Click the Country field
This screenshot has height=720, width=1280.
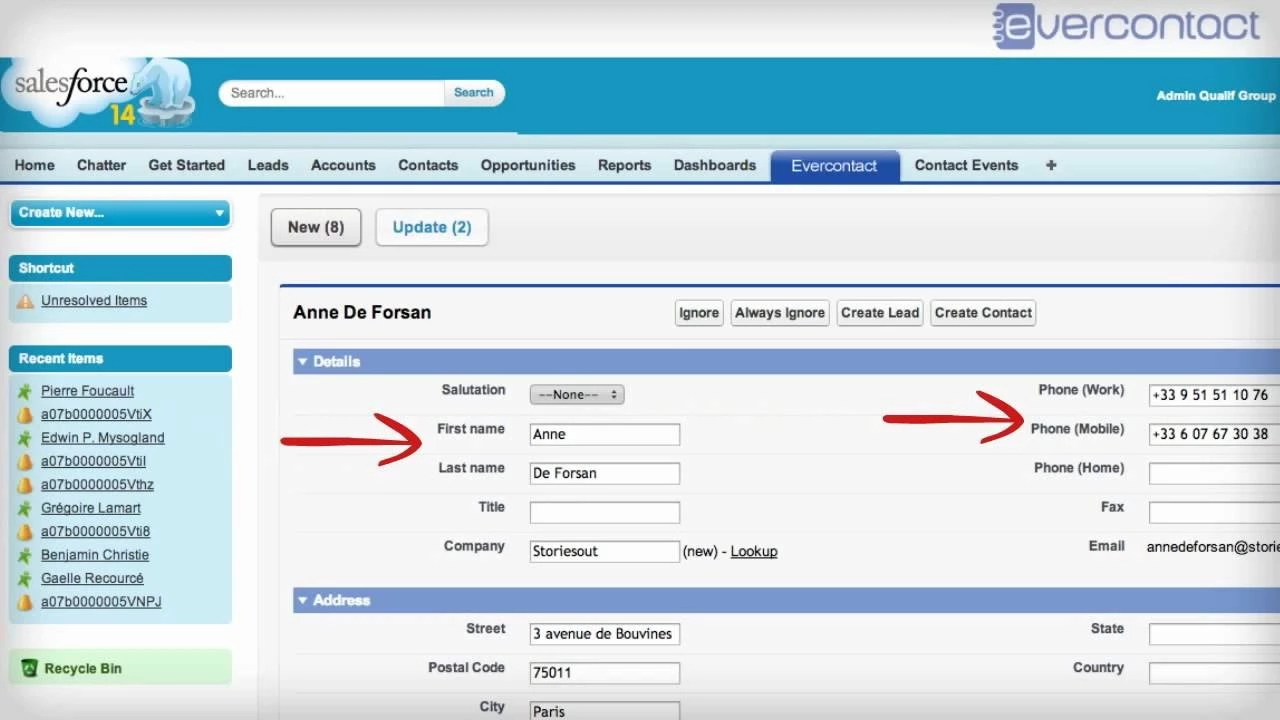pos(1214,672)
